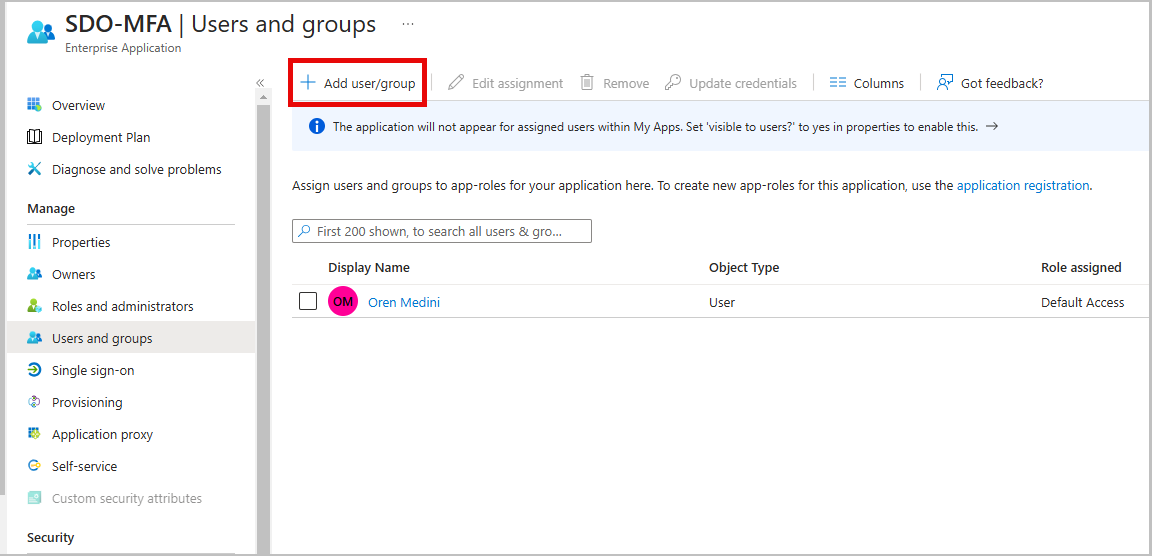Click the Custom security attributes icon
1152x556 pixels.
click(34, 498)
